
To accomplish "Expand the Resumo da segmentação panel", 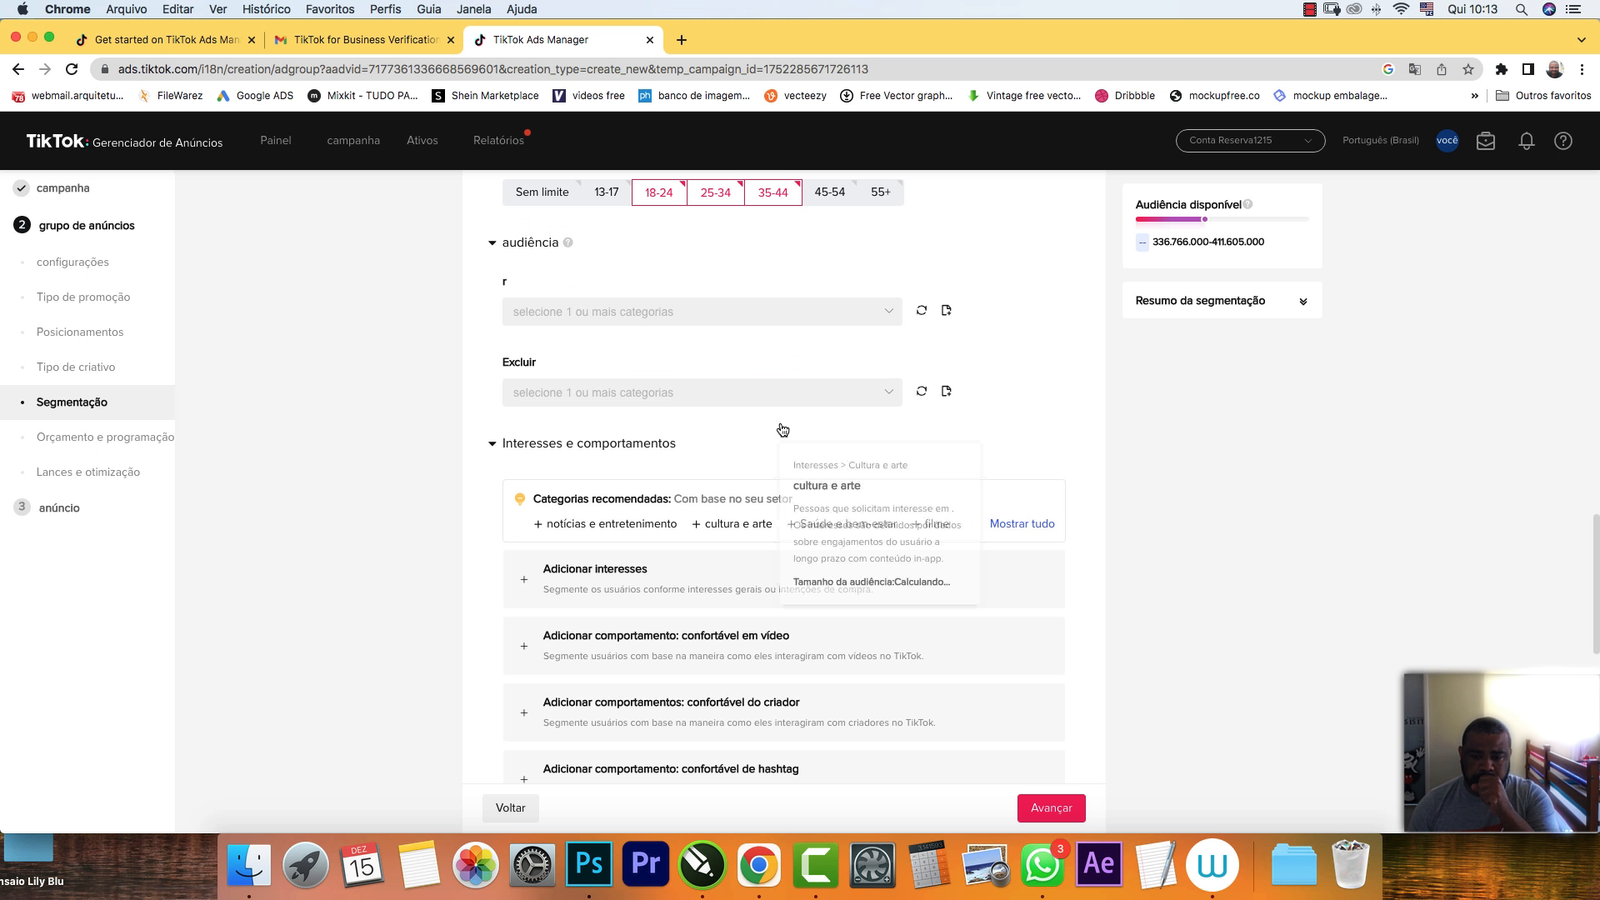I will coord(1303,301).
